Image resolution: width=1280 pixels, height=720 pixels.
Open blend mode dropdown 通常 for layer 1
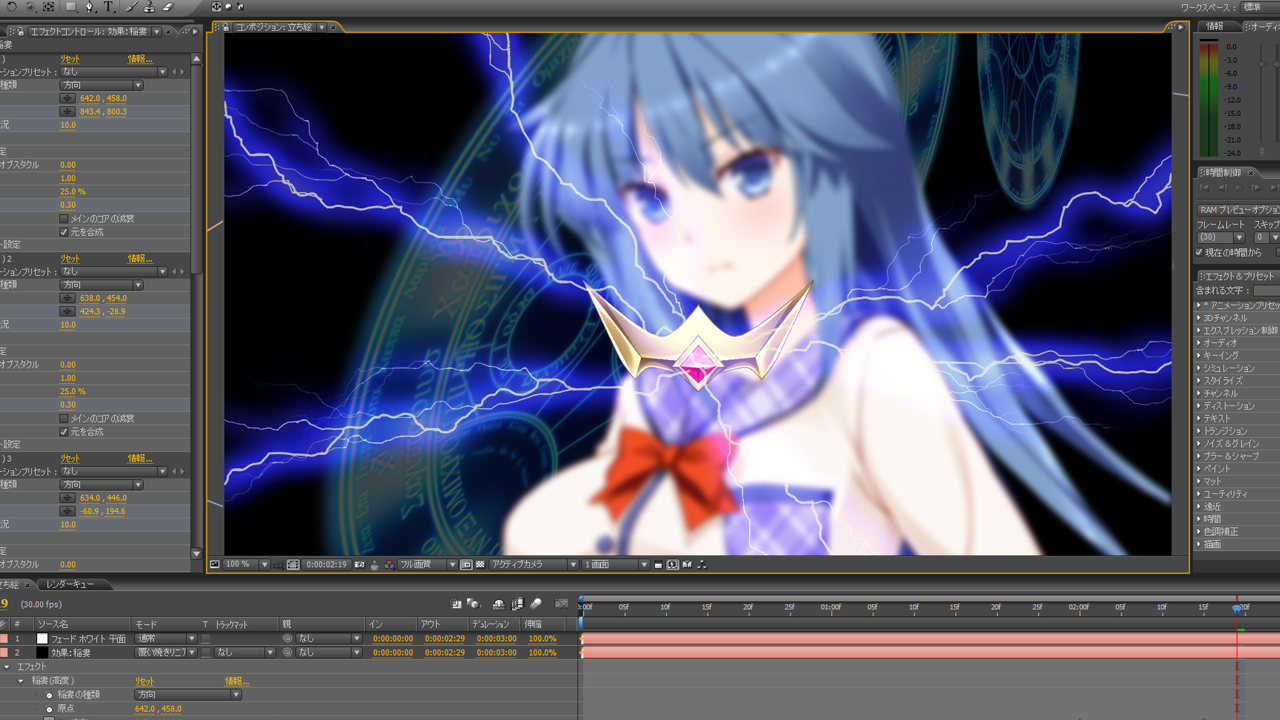coord(166,638)
